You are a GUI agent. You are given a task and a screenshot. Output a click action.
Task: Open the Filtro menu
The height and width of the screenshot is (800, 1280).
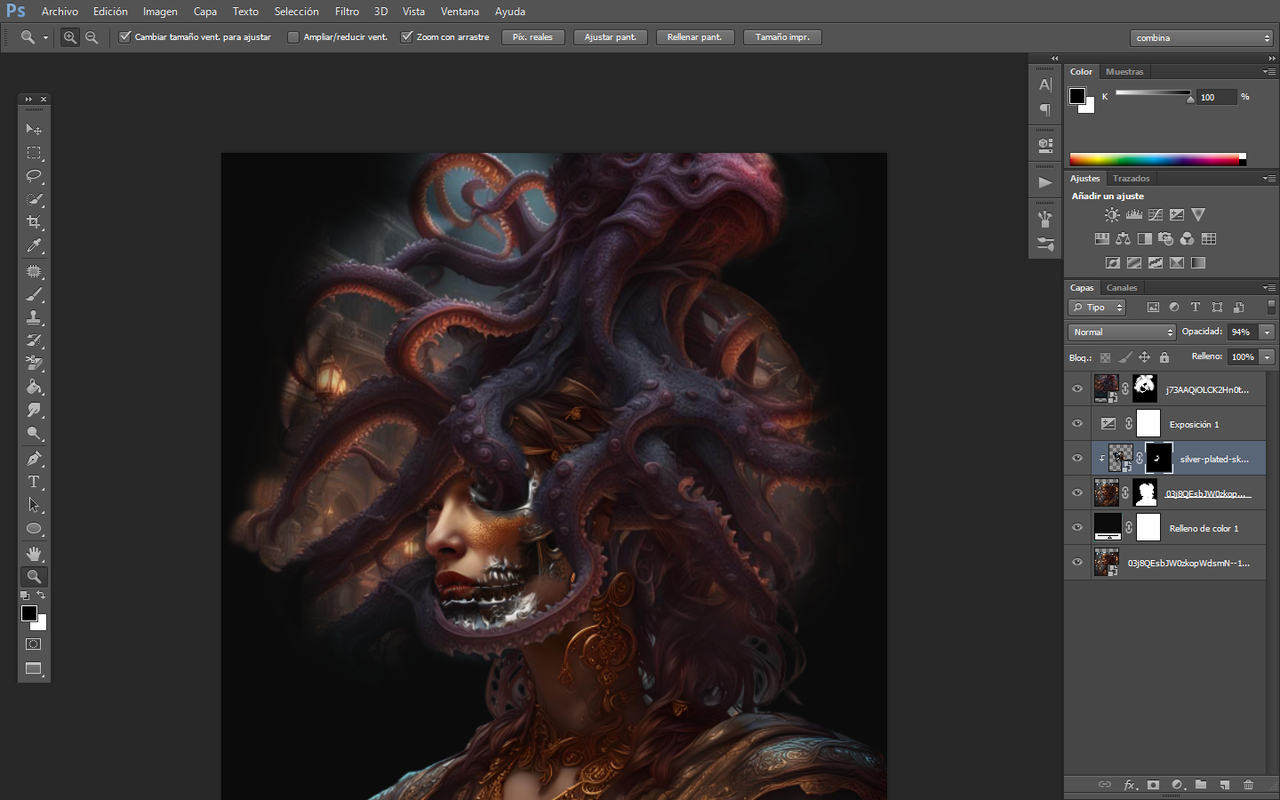click(x=347, y=12)
